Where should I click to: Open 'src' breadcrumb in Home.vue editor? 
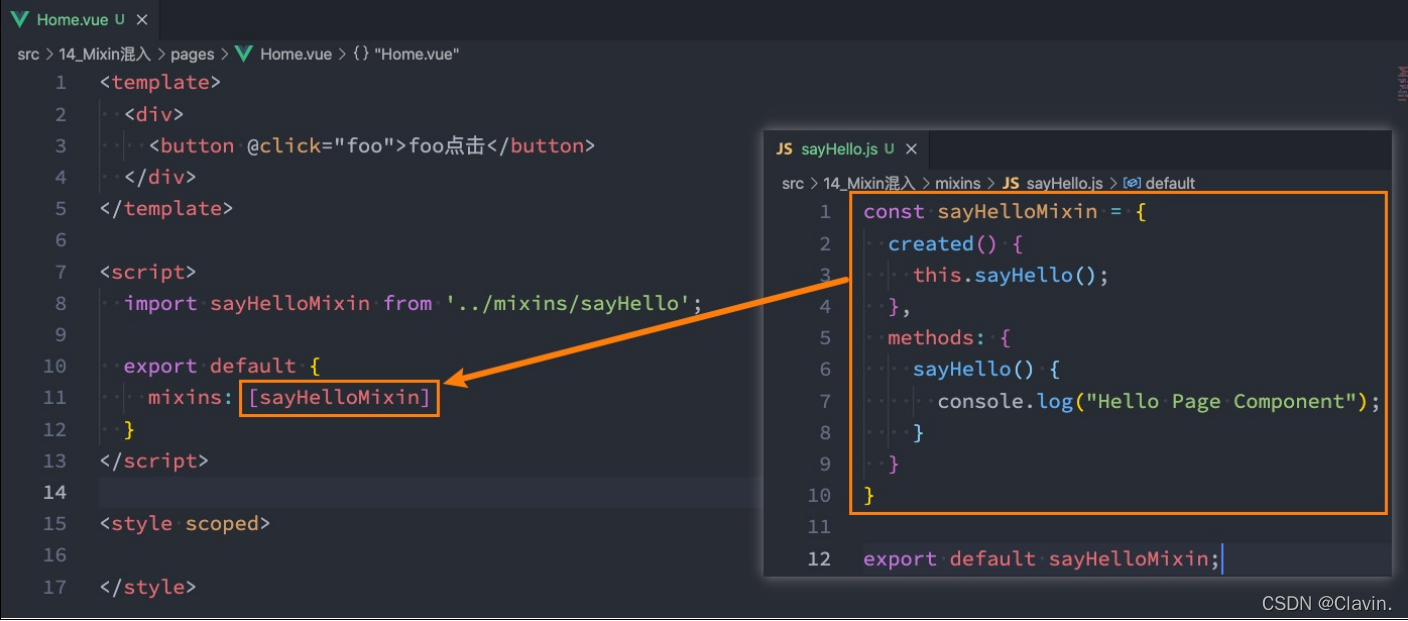pos(27,54)
